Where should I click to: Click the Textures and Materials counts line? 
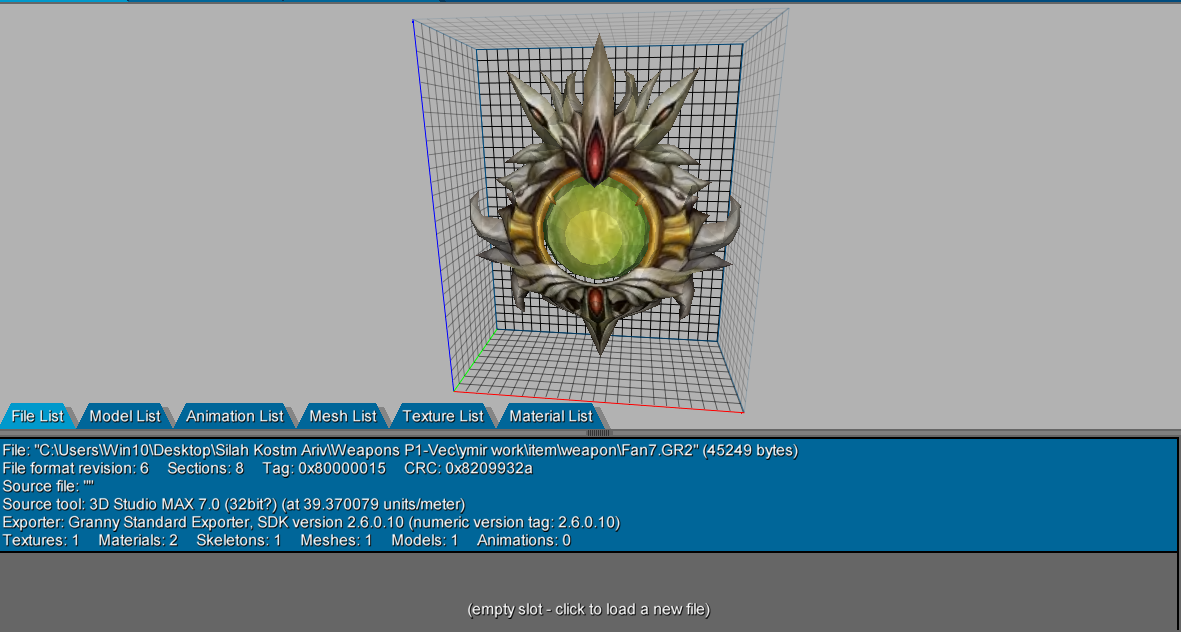286,540
